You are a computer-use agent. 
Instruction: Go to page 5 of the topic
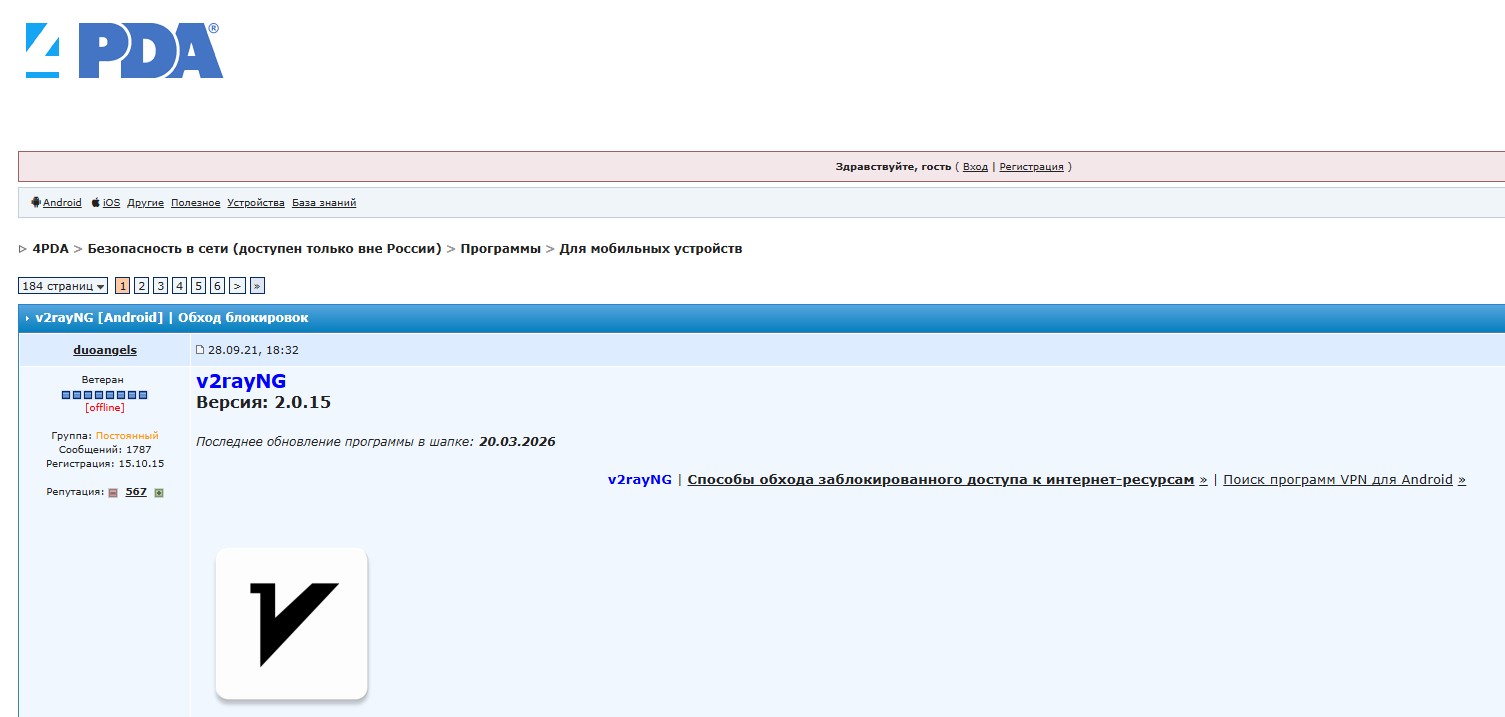(198, 286)
